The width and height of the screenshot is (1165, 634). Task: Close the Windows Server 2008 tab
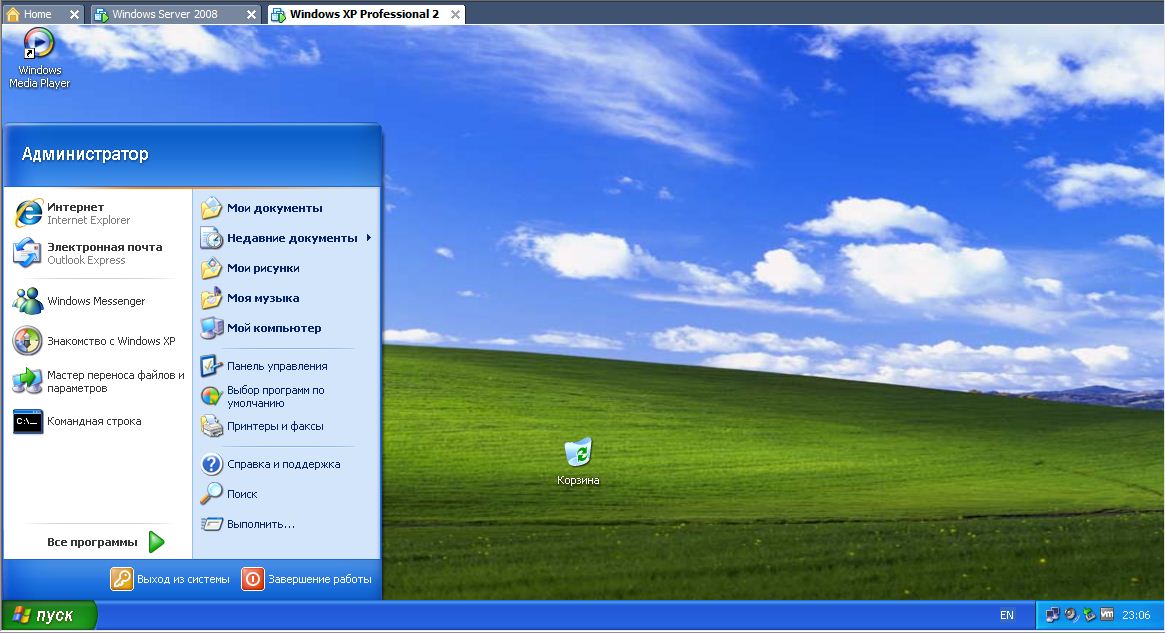pos(251,14)
